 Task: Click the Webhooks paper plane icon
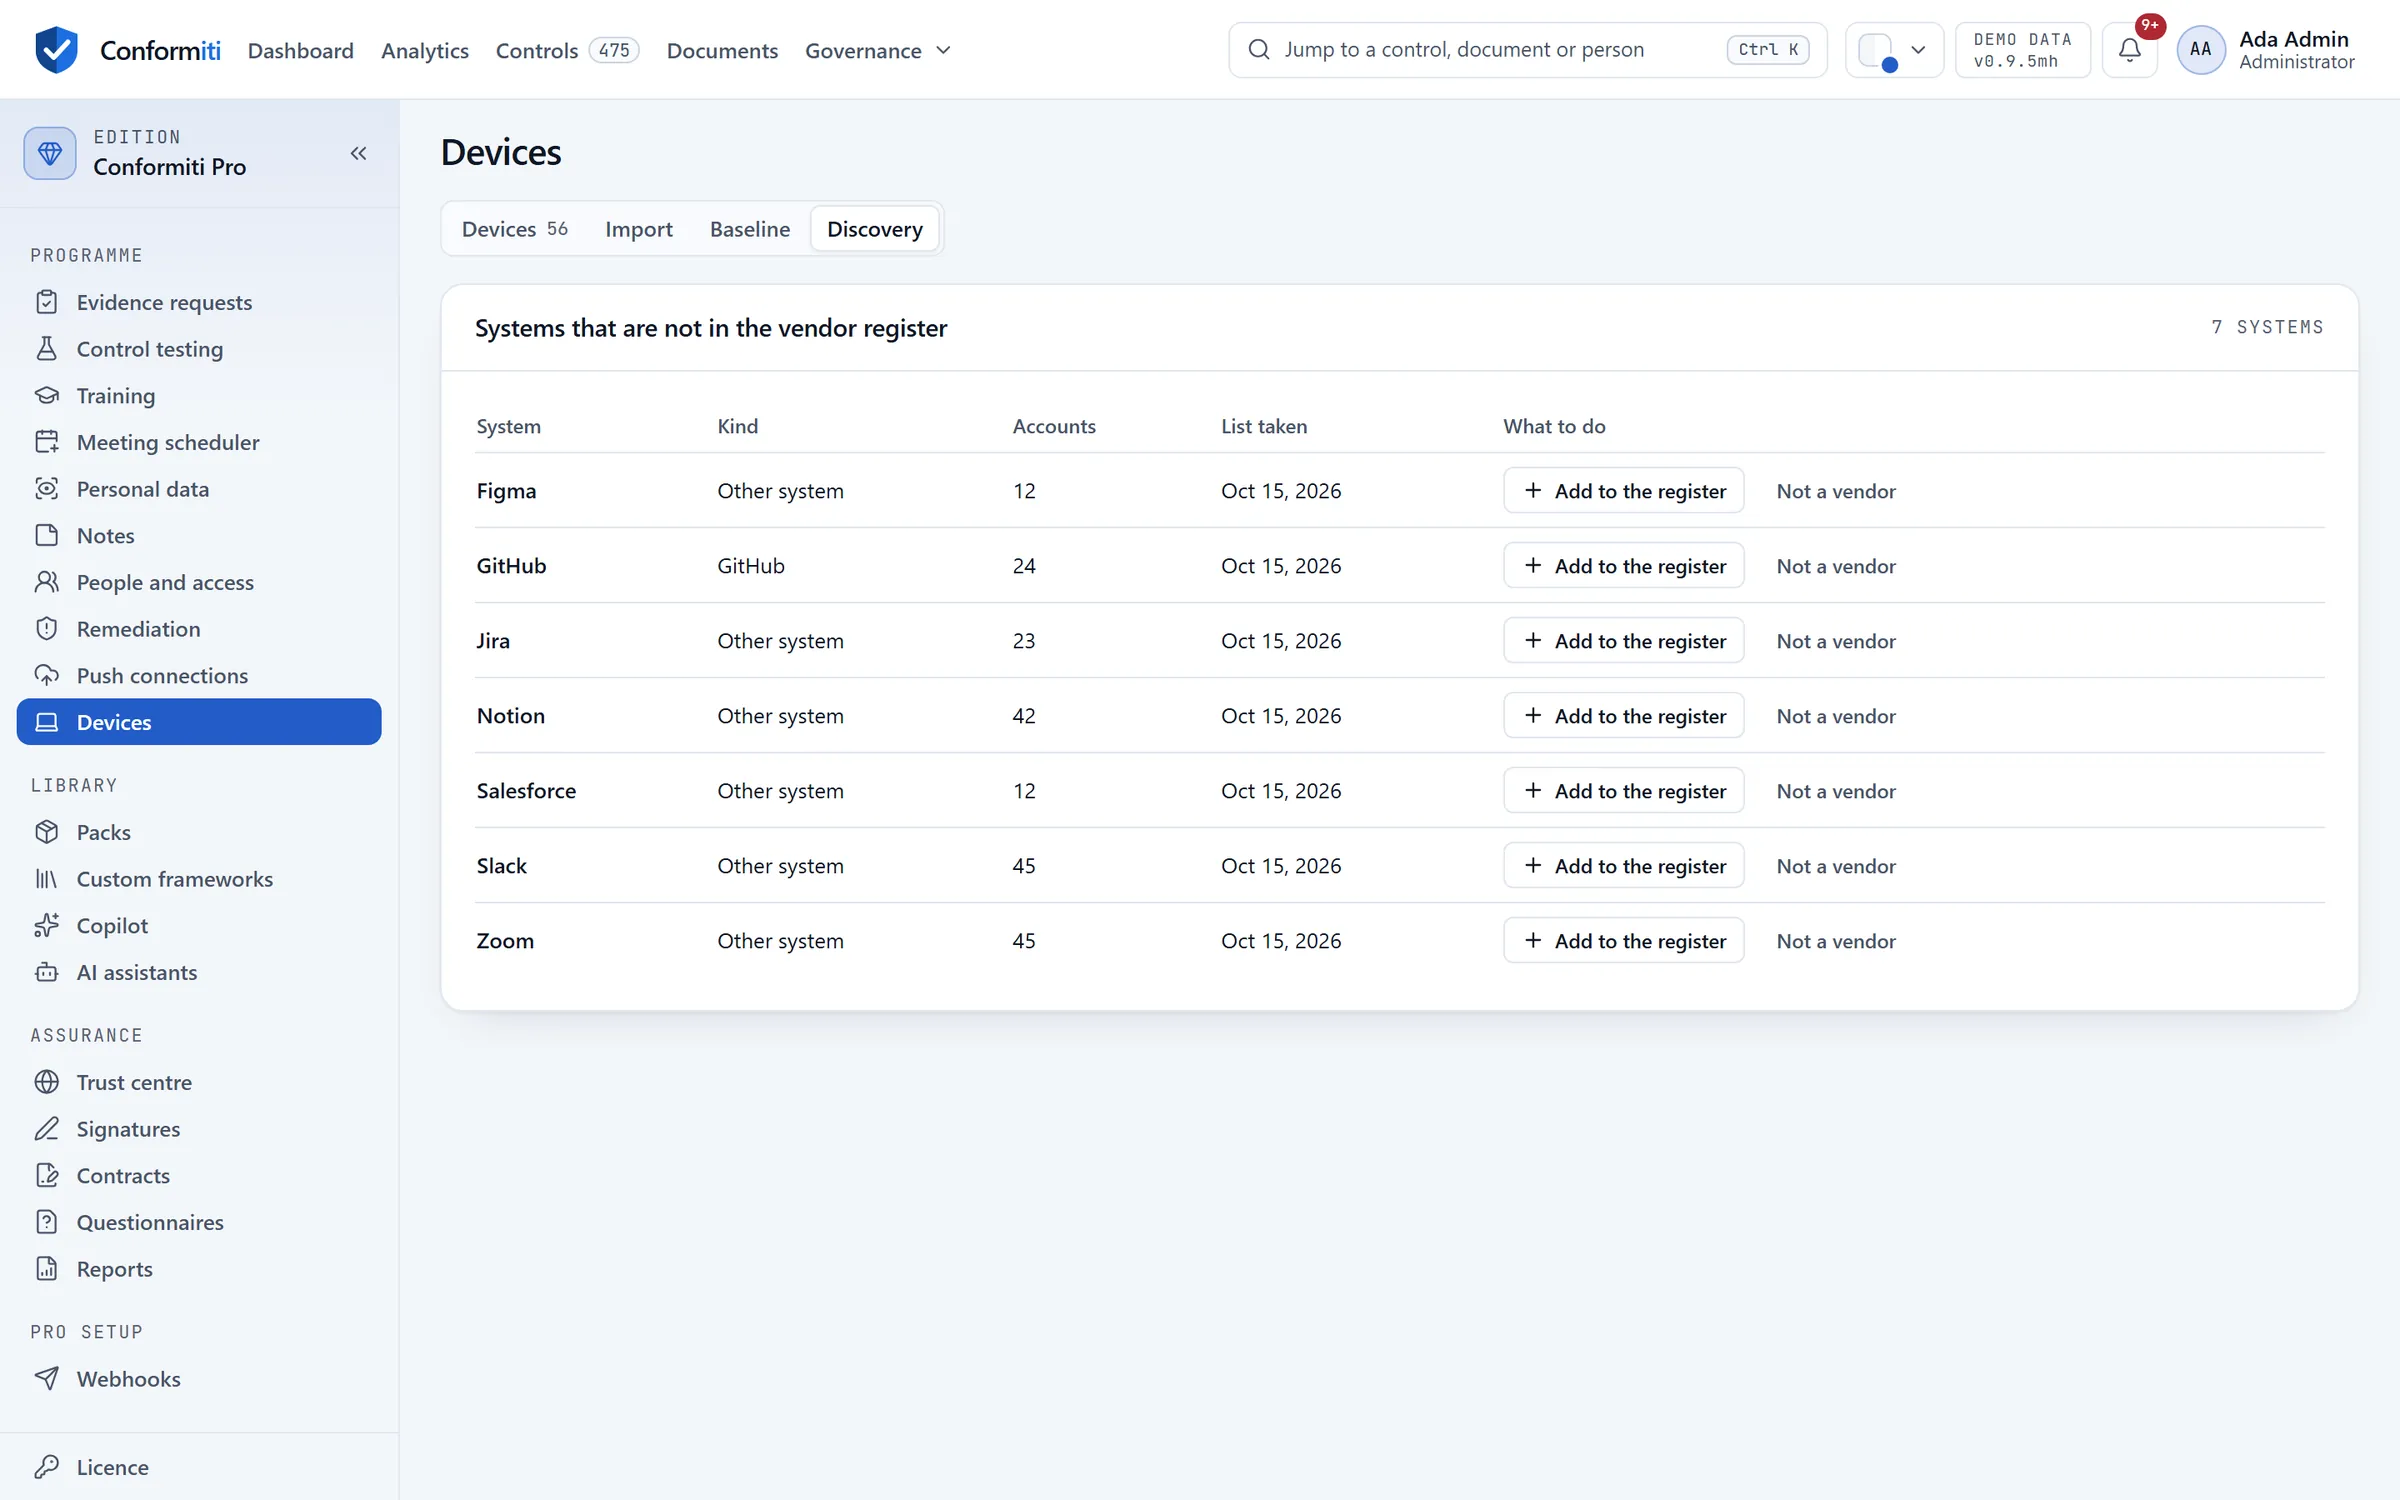[47, 1379]
